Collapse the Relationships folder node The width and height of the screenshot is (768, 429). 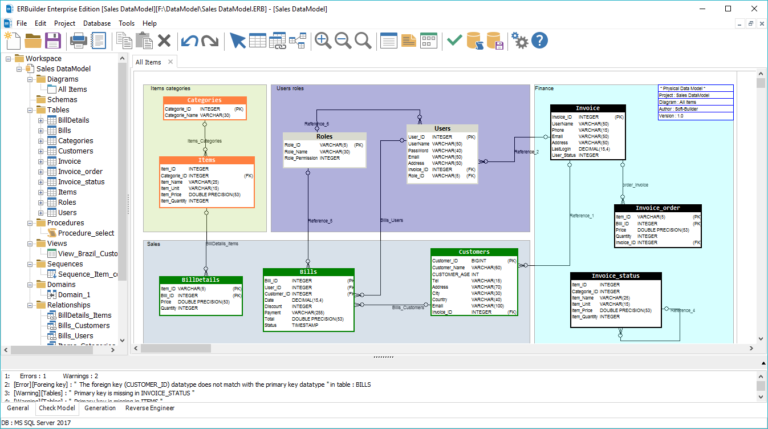27,305
